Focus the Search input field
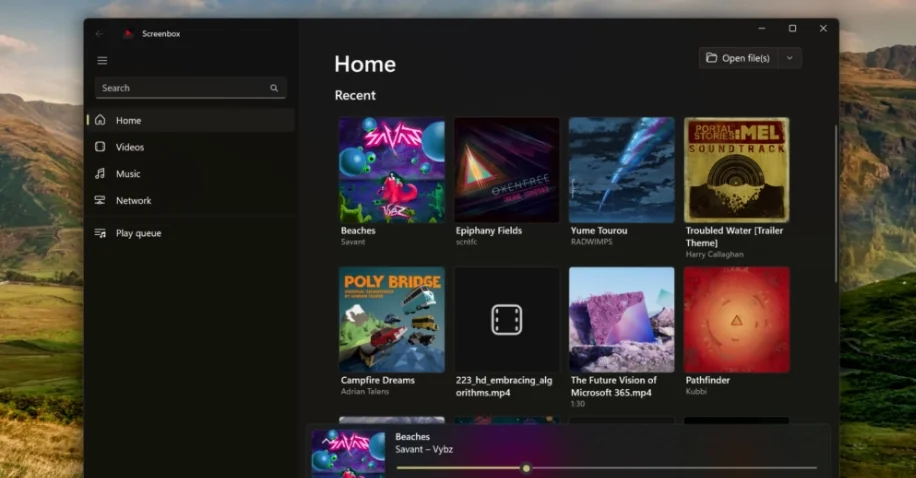Viewport: 916px width, 478px height. click(x=190, y=88)
